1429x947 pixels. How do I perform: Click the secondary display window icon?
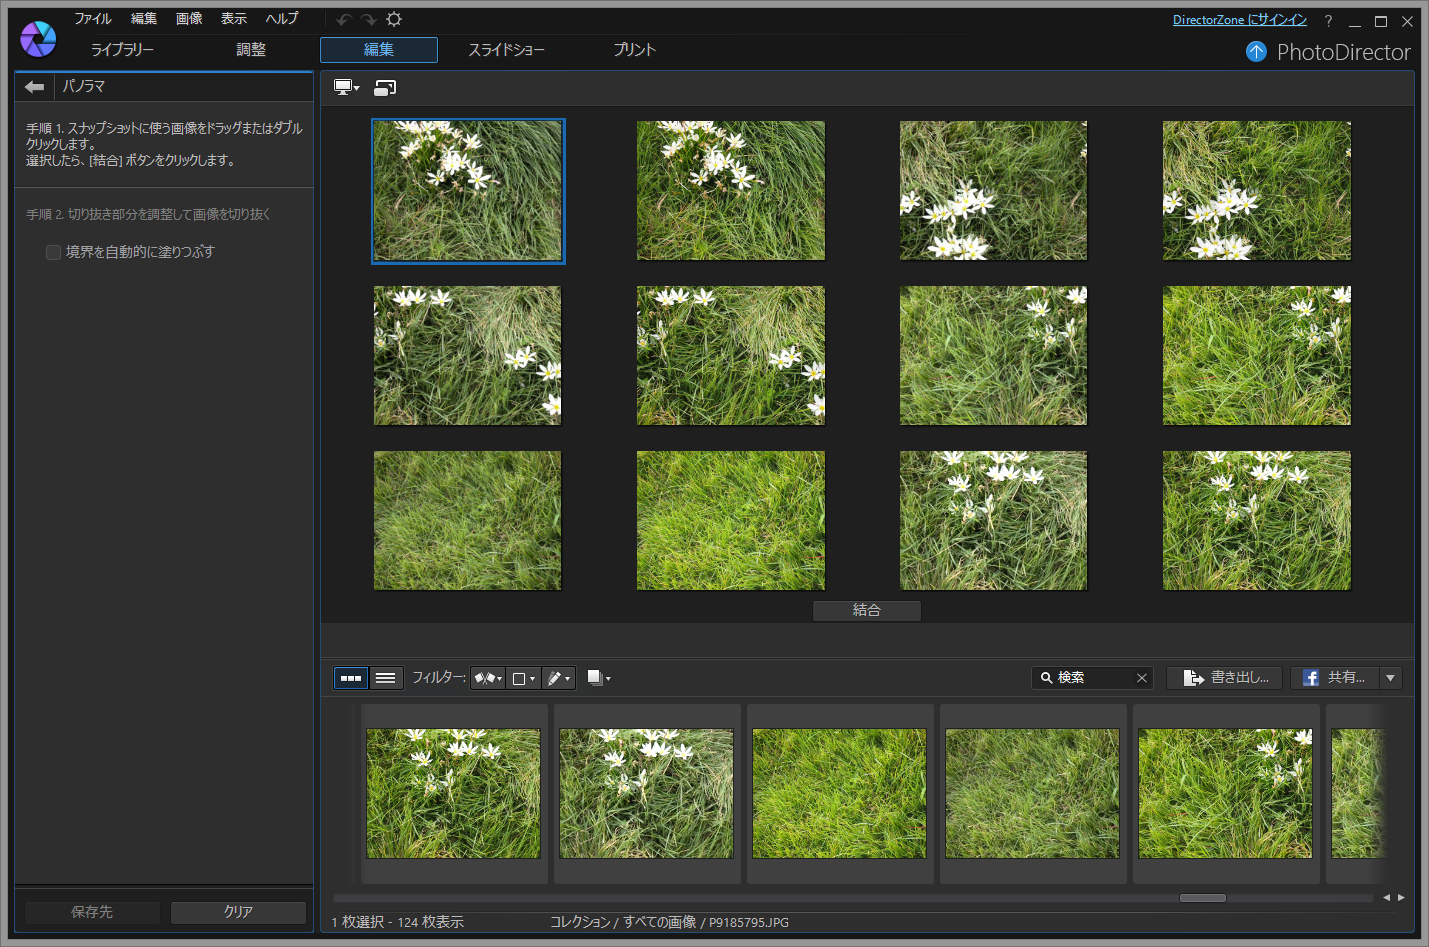tap(385, 88)
